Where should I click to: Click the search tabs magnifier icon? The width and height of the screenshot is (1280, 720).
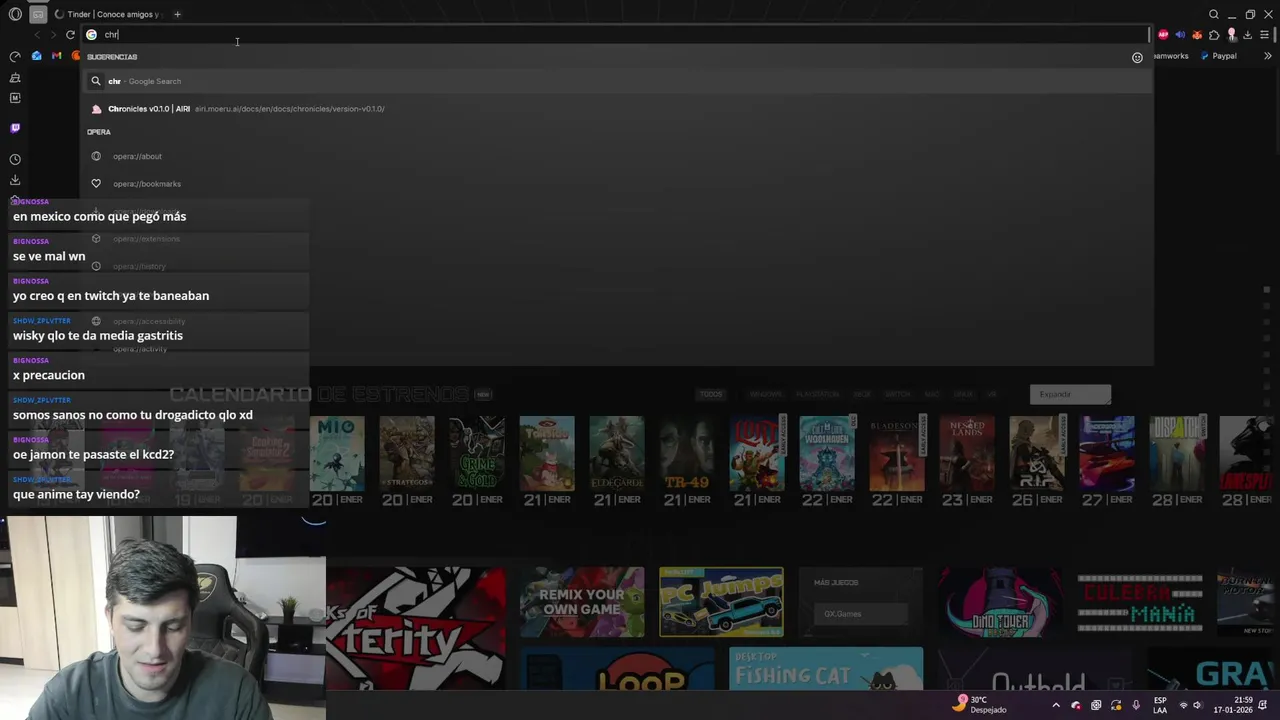coord(1214,14)
